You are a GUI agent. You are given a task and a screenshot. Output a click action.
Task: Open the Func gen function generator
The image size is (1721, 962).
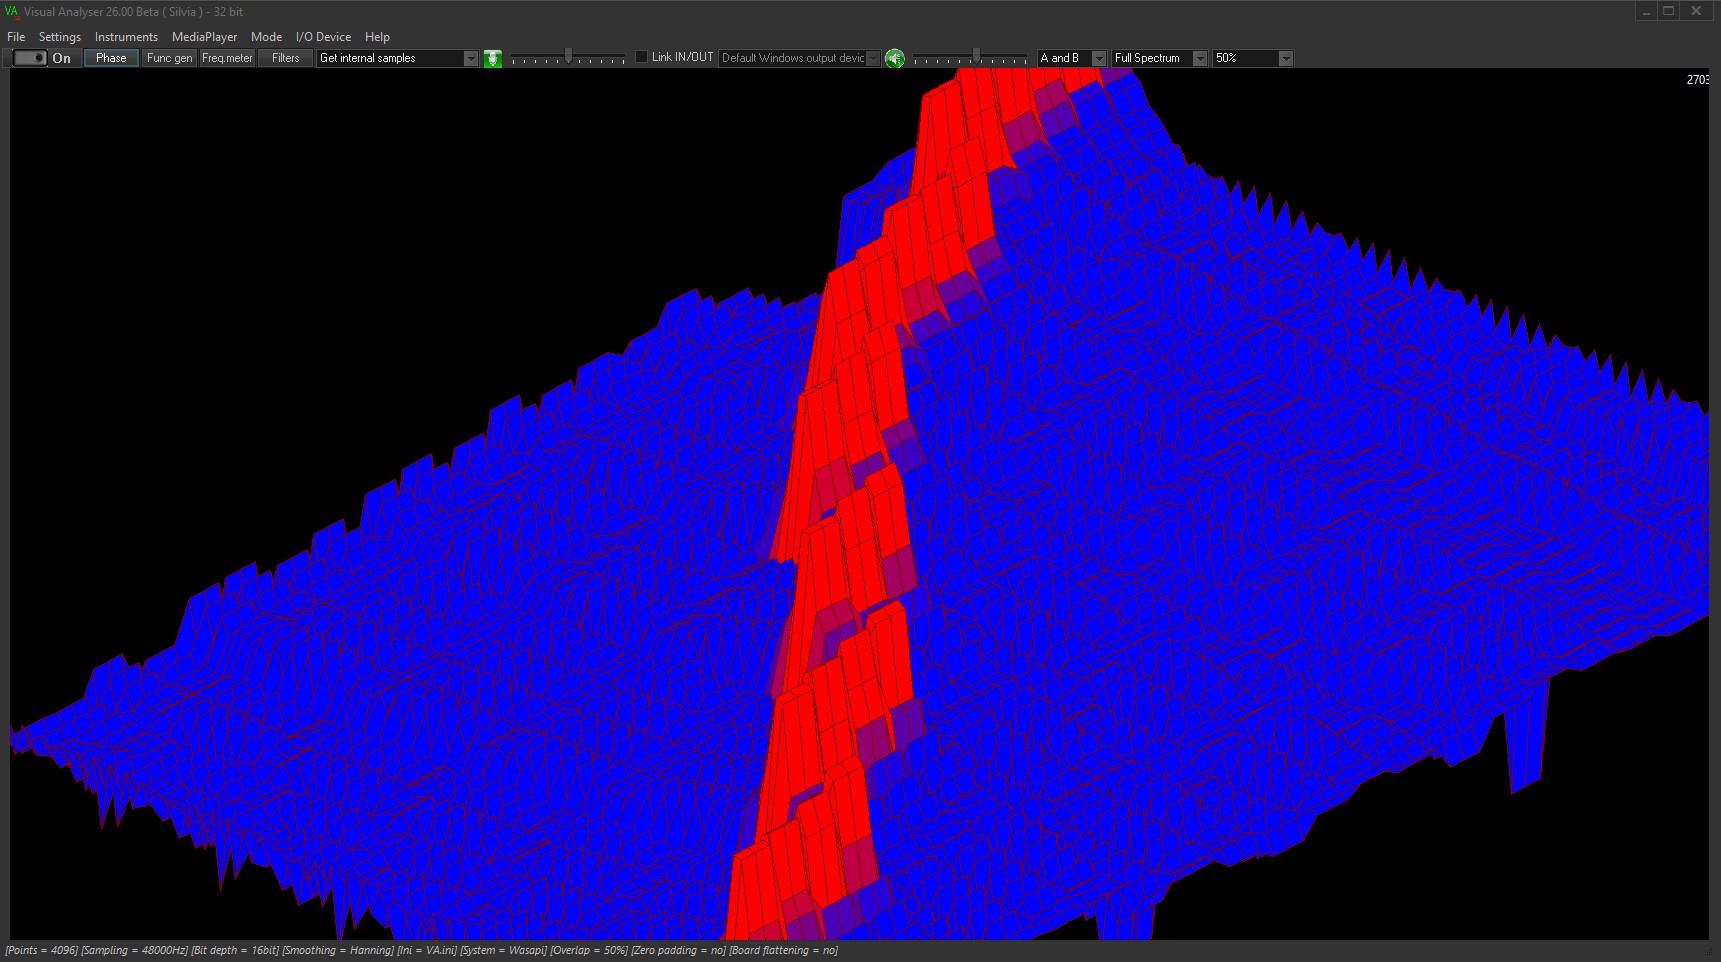tap(169, 58)
